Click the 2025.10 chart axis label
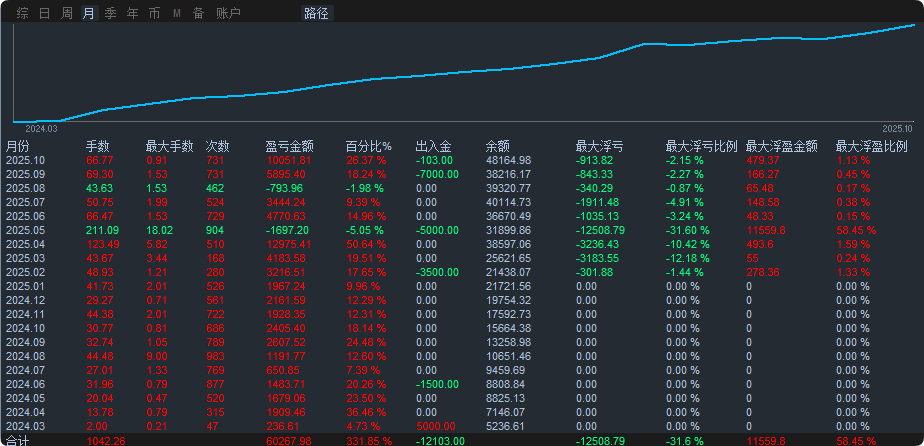Viewport: 924px width, 446px height. coord(897,128)
